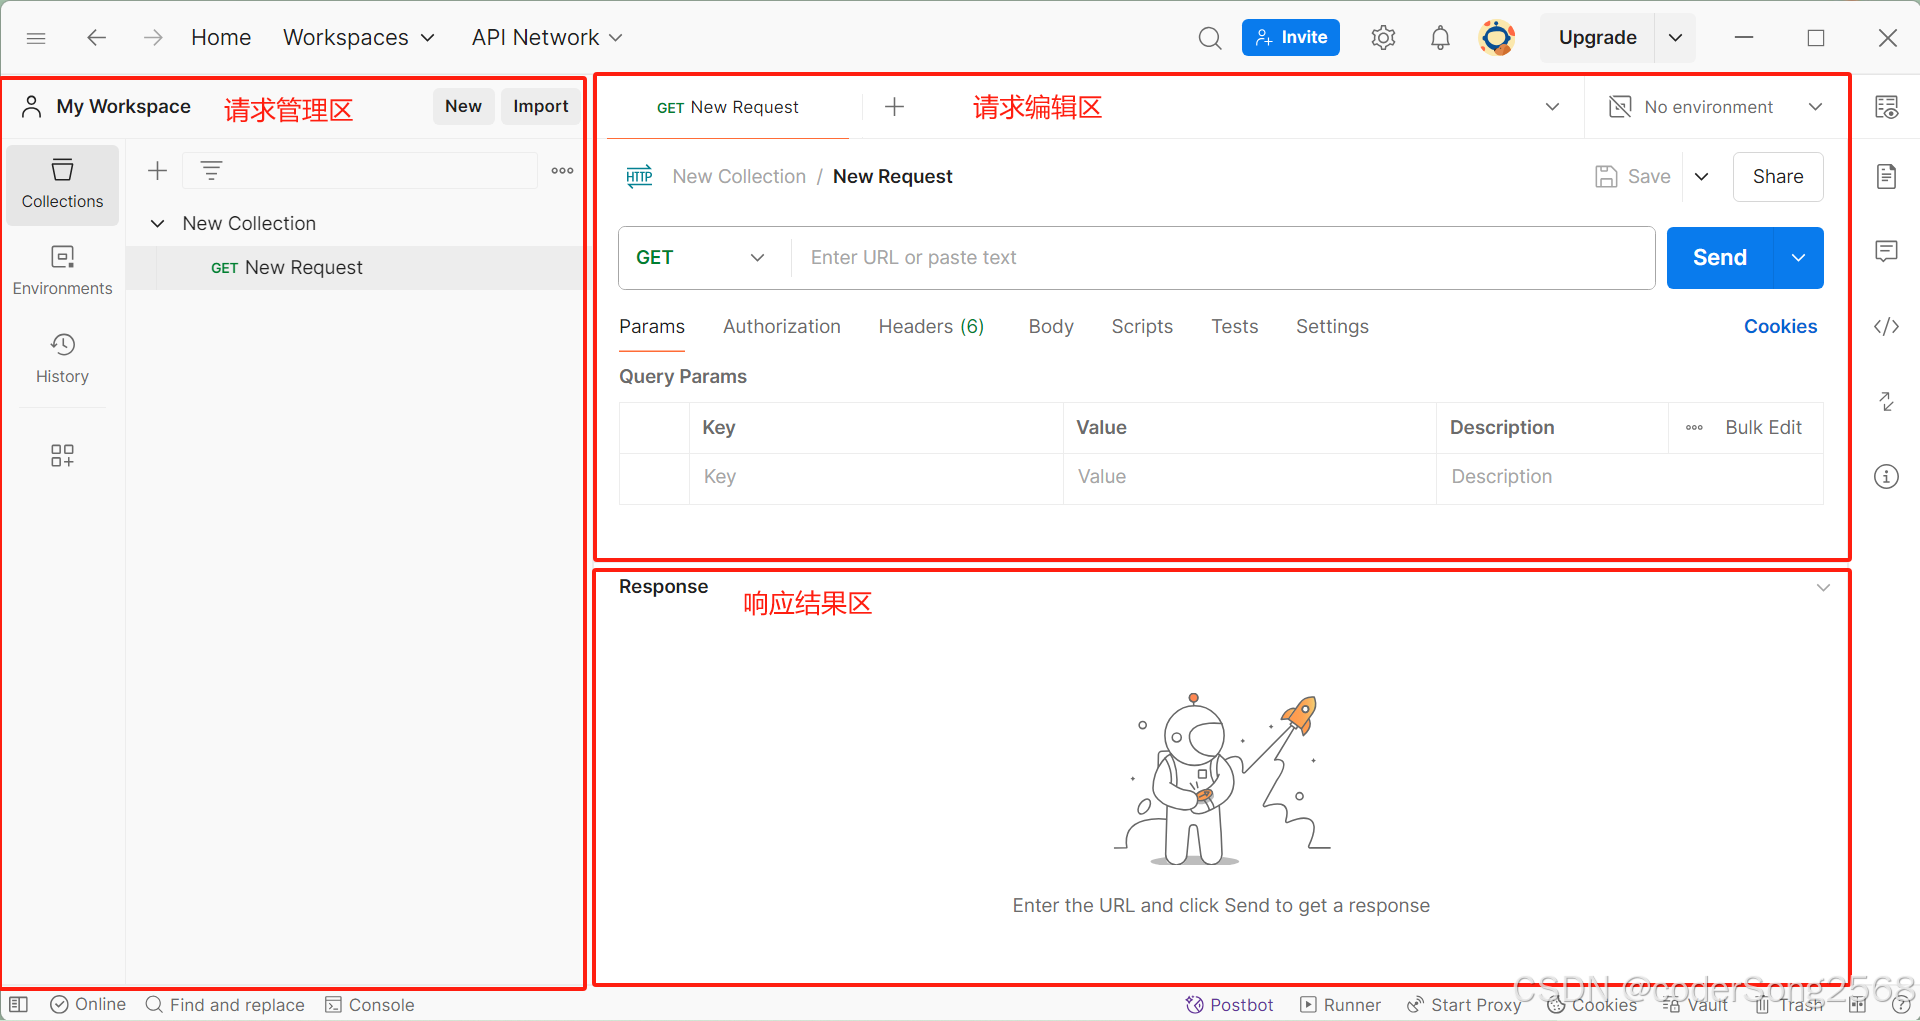The image size is (1920, 1021).
Task: Open notifications bell
Action: pos(1440,38)
